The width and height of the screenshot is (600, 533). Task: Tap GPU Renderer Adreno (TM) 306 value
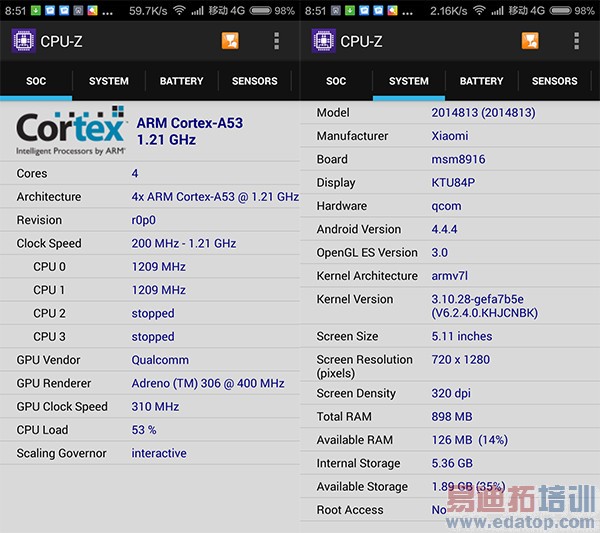click(208, 383)
